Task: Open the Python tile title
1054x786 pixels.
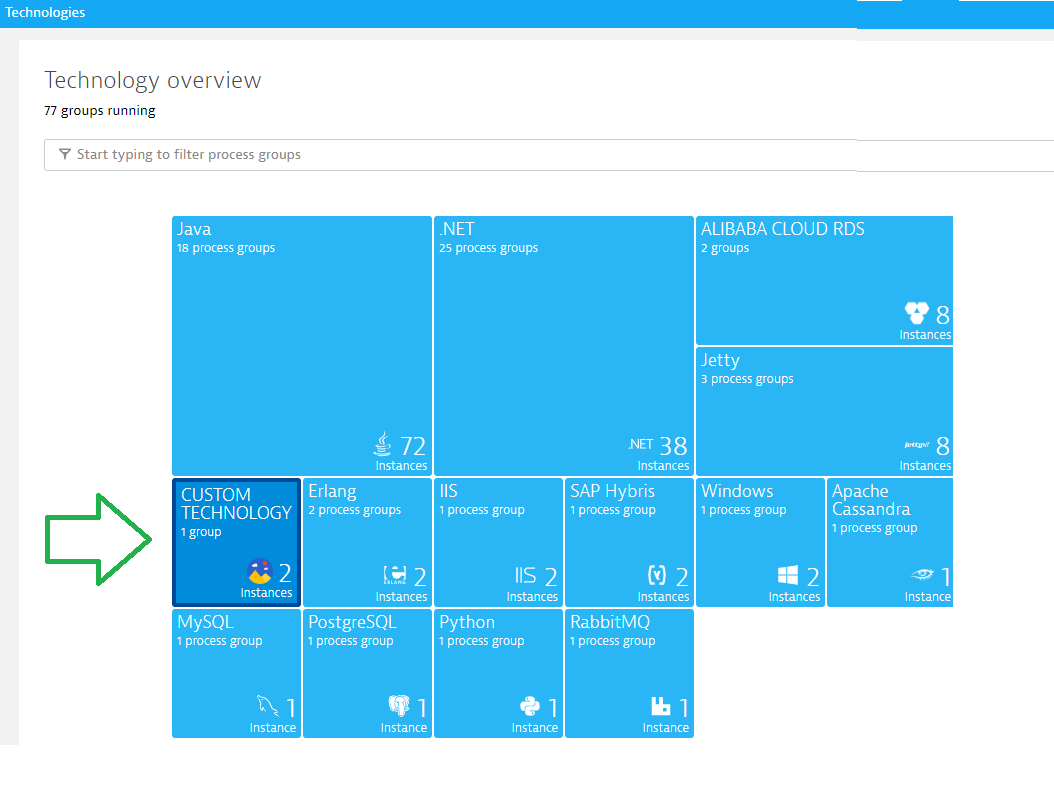Action: [467, 623]
